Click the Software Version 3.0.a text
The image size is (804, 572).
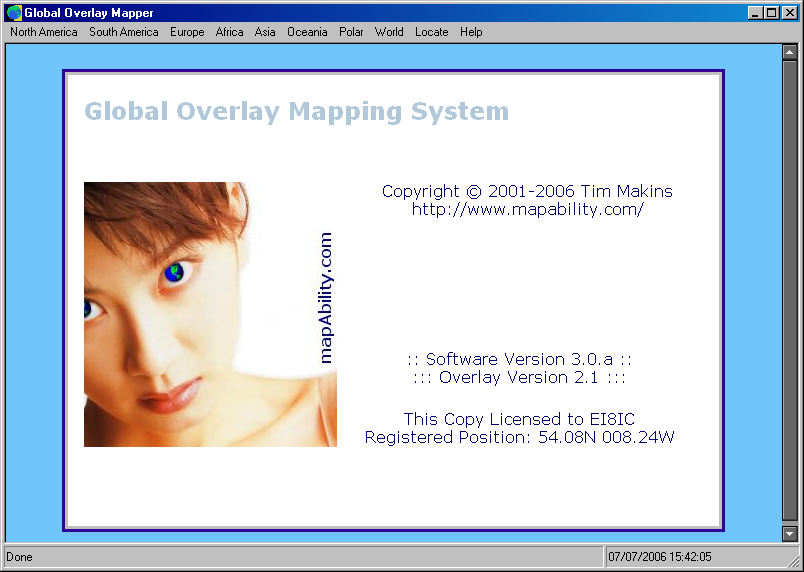(519, 359)
